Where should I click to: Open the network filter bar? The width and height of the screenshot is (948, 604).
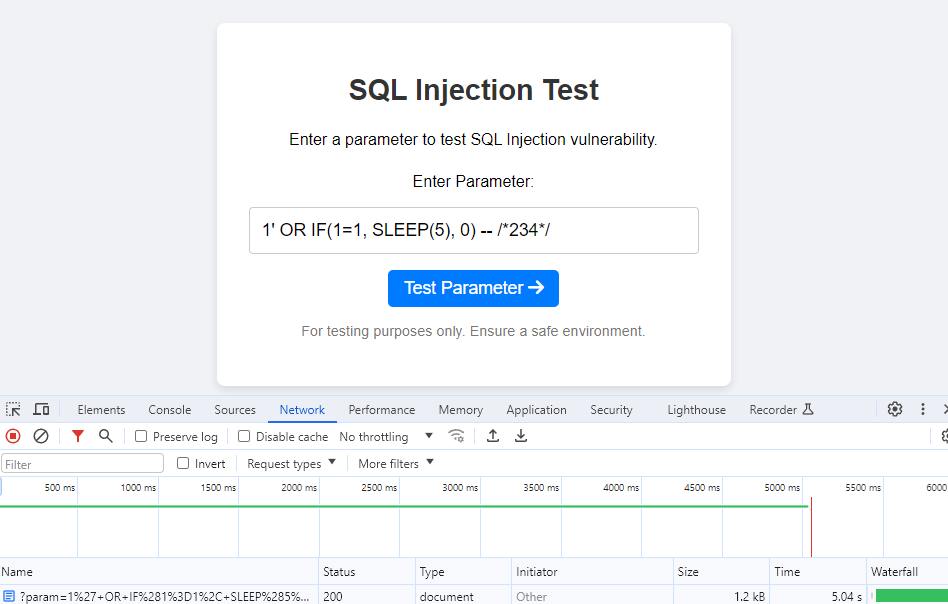pyautogui.click(x=77, y=436)
